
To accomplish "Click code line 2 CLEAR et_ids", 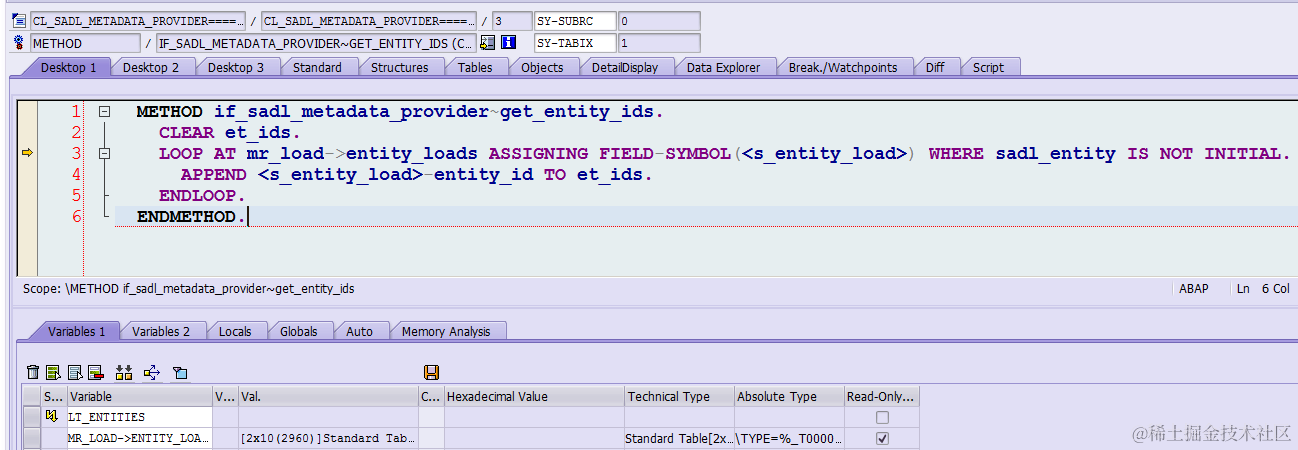I will [229, 132].
